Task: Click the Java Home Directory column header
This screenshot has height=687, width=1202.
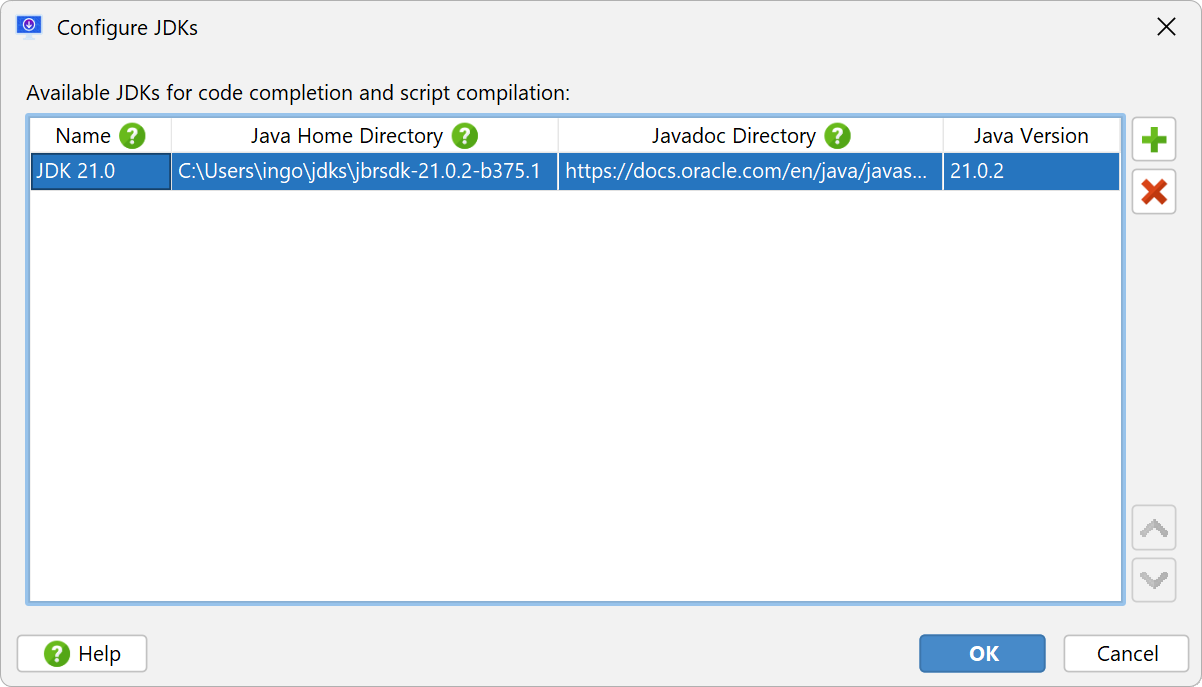Action: point(346,136)
